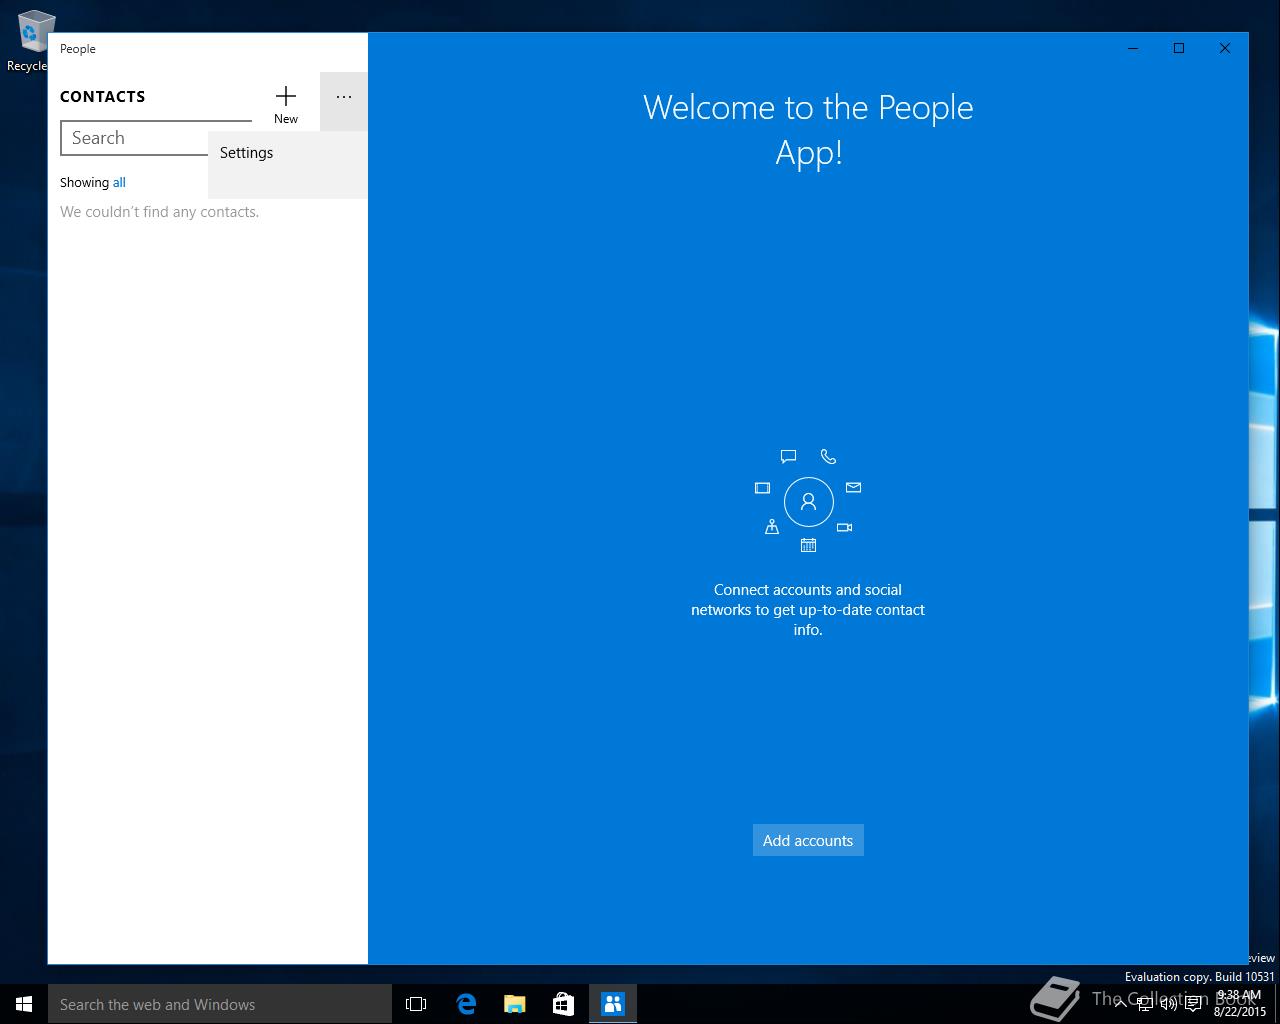
Task: Open Task View from taskbar
Action: tap(416, 1004)
